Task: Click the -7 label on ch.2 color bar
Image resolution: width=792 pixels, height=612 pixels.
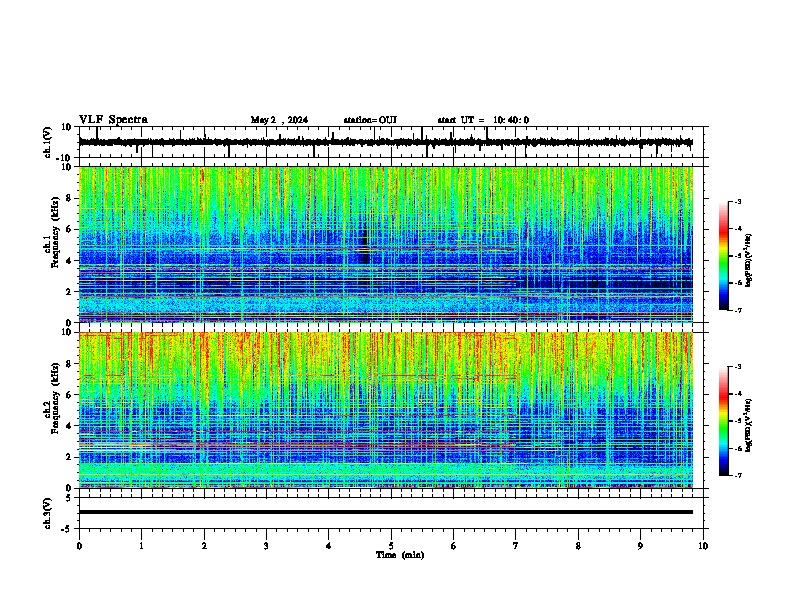Action: [x=738, y=476]
